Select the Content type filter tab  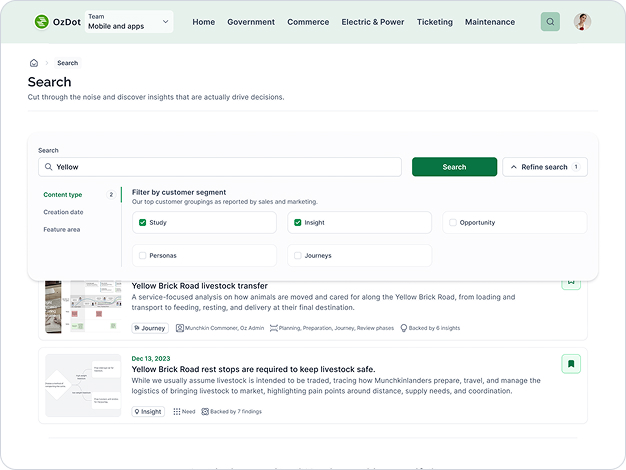point(63,194)
